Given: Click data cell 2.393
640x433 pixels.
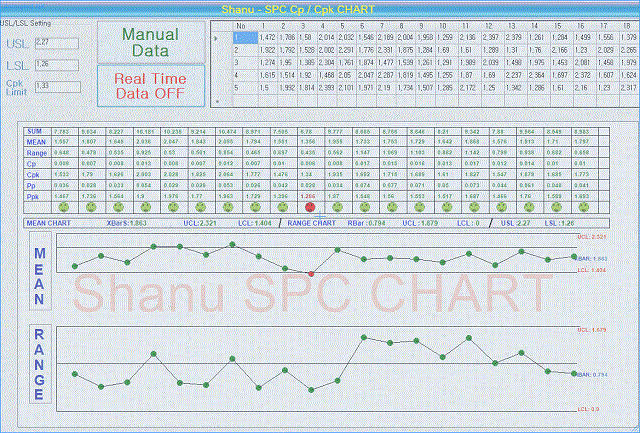Looking at the screenshot, I should tap(327, 88).
